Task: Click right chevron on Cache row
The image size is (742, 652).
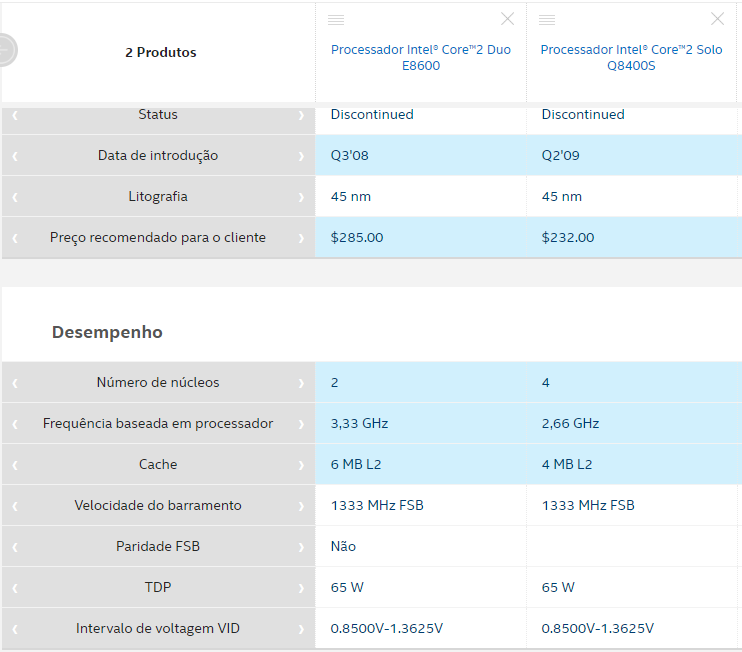Action: coord(301,465)
